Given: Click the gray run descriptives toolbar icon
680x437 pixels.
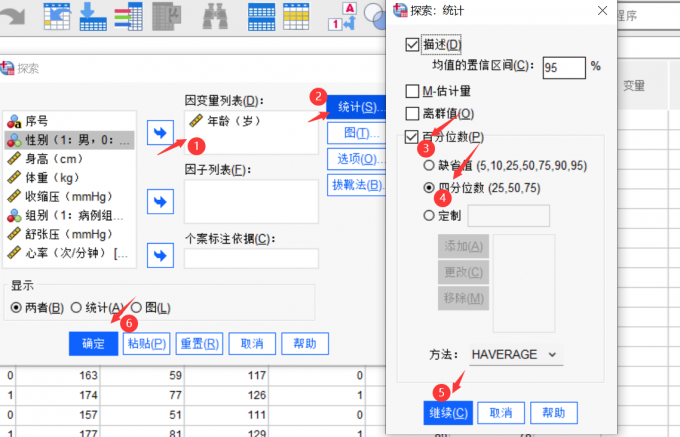Looking at the screenshot, I should [x=167, y=16].
